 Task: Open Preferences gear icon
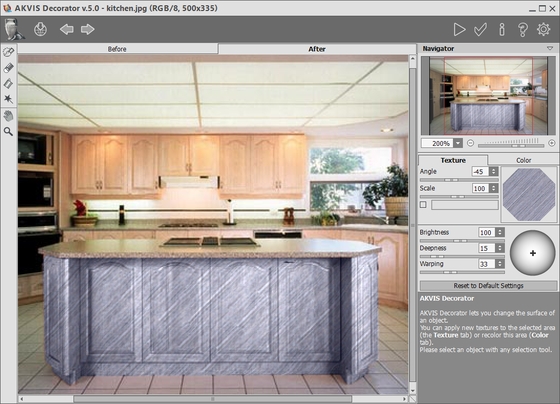544,29
